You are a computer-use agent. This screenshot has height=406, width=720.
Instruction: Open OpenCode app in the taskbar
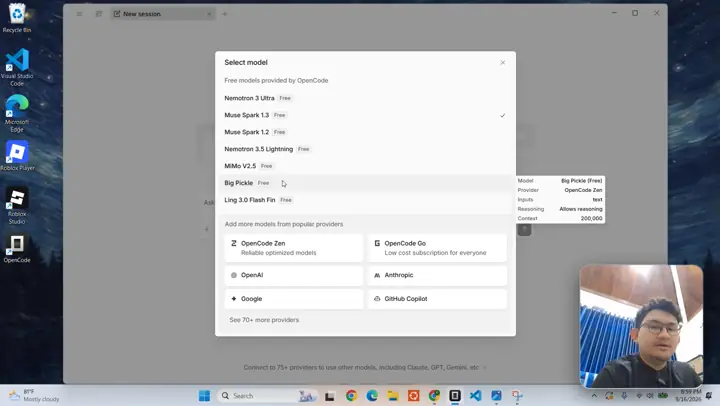(455, 396)
